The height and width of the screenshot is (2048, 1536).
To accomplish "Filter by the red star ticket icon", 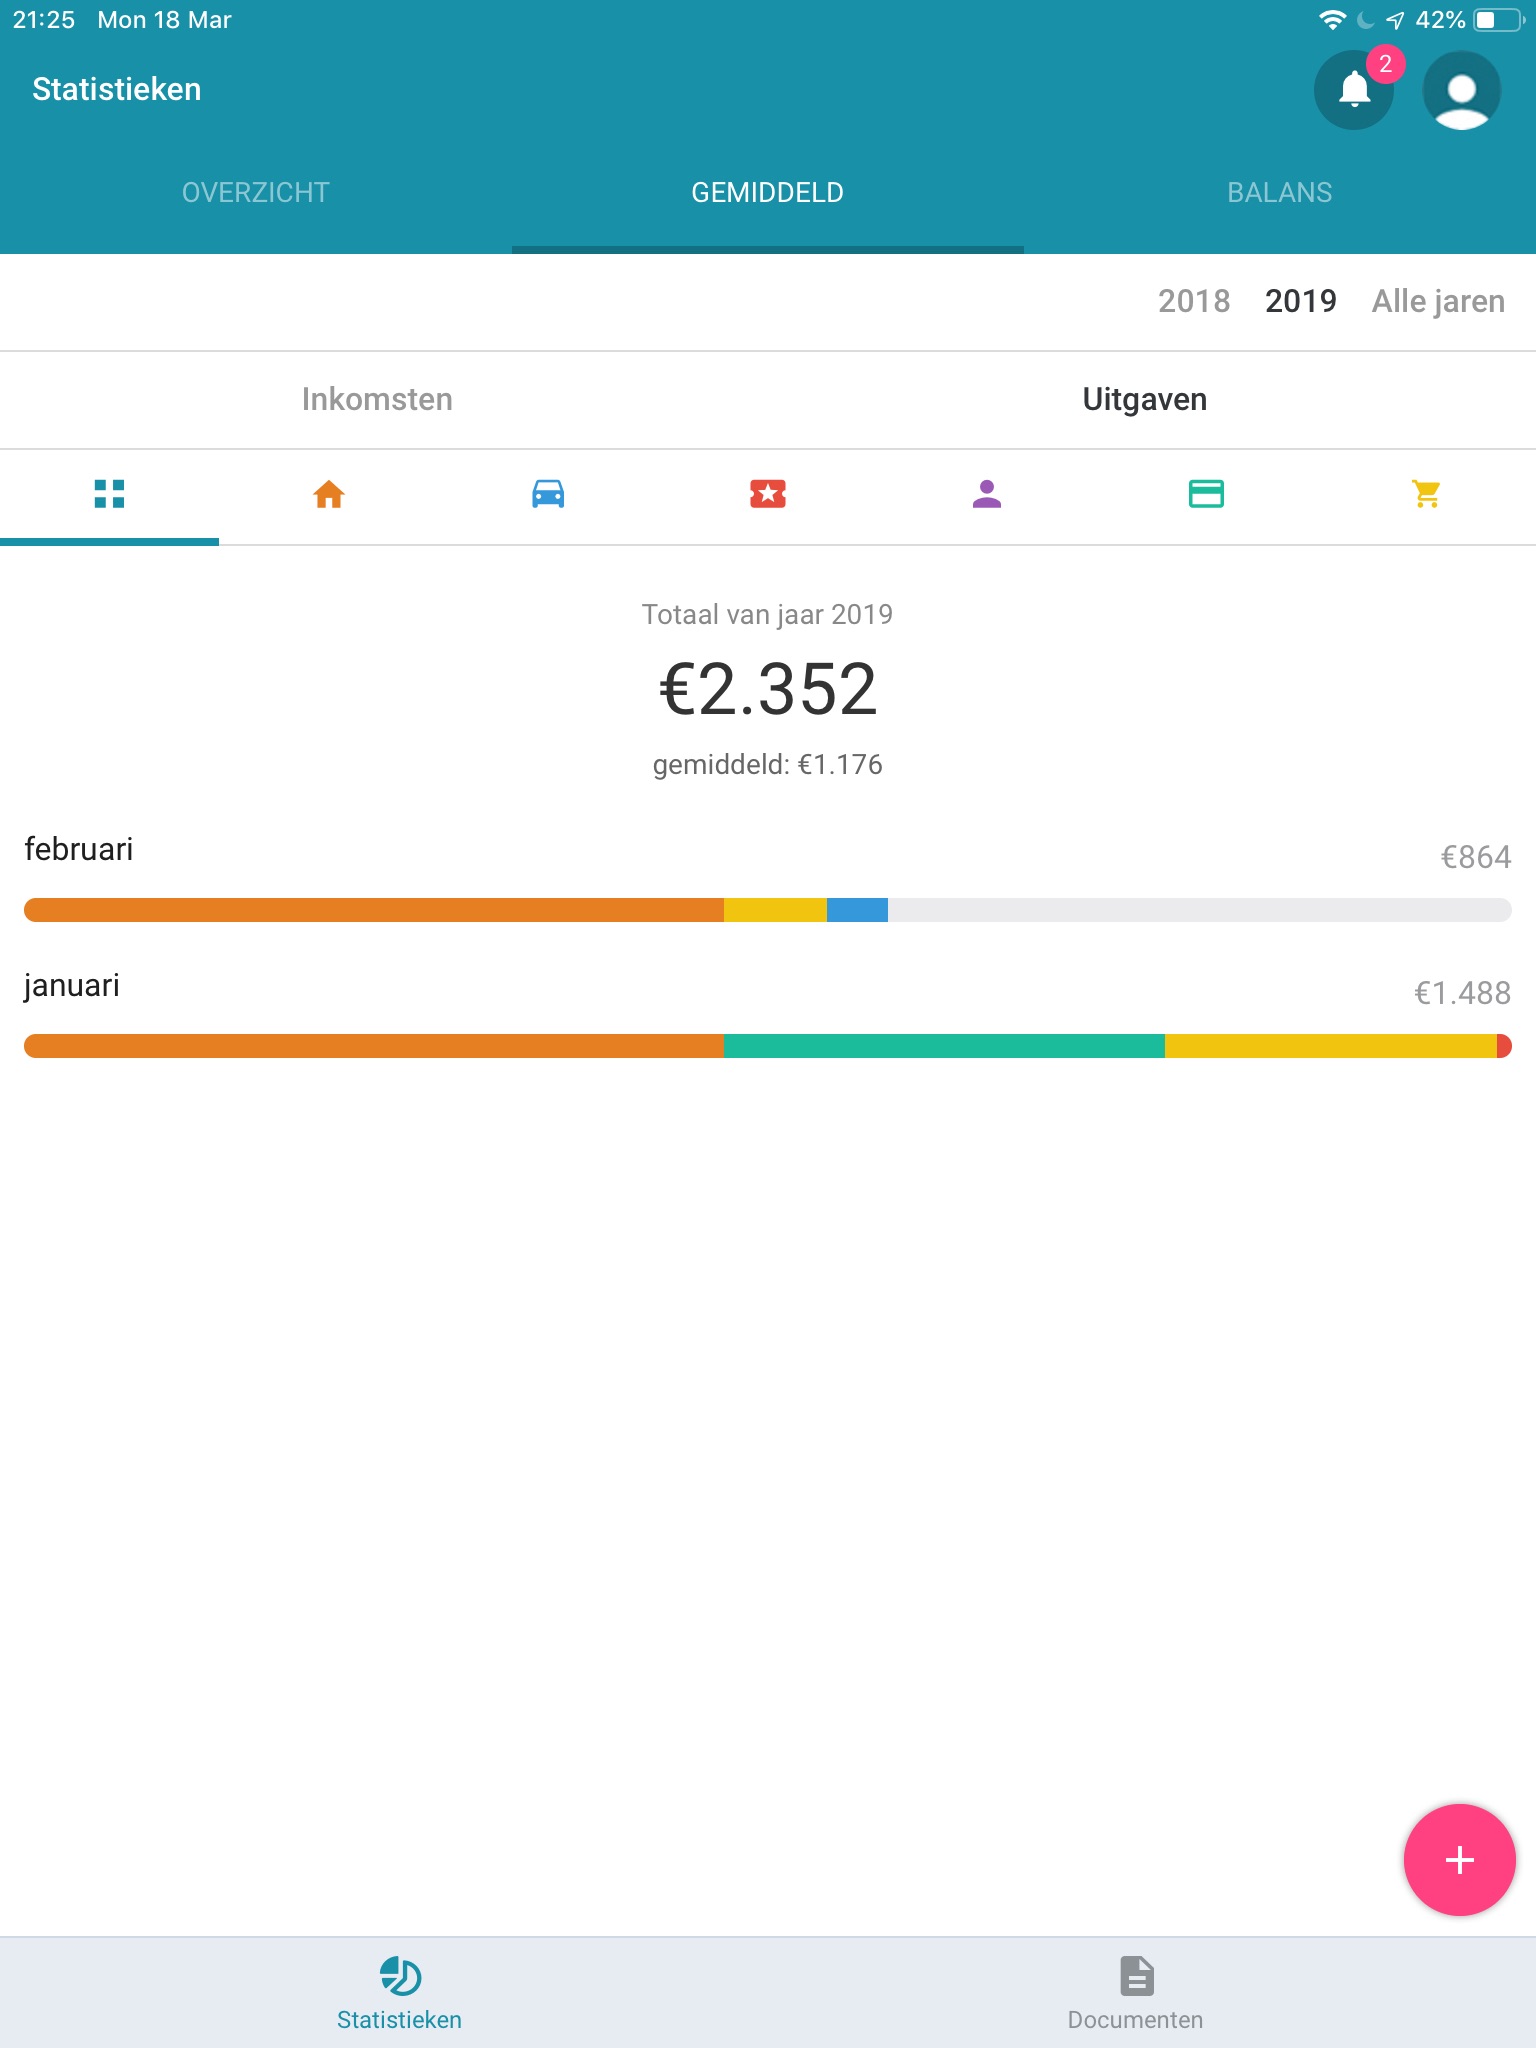I will click(x=768, y=494).
